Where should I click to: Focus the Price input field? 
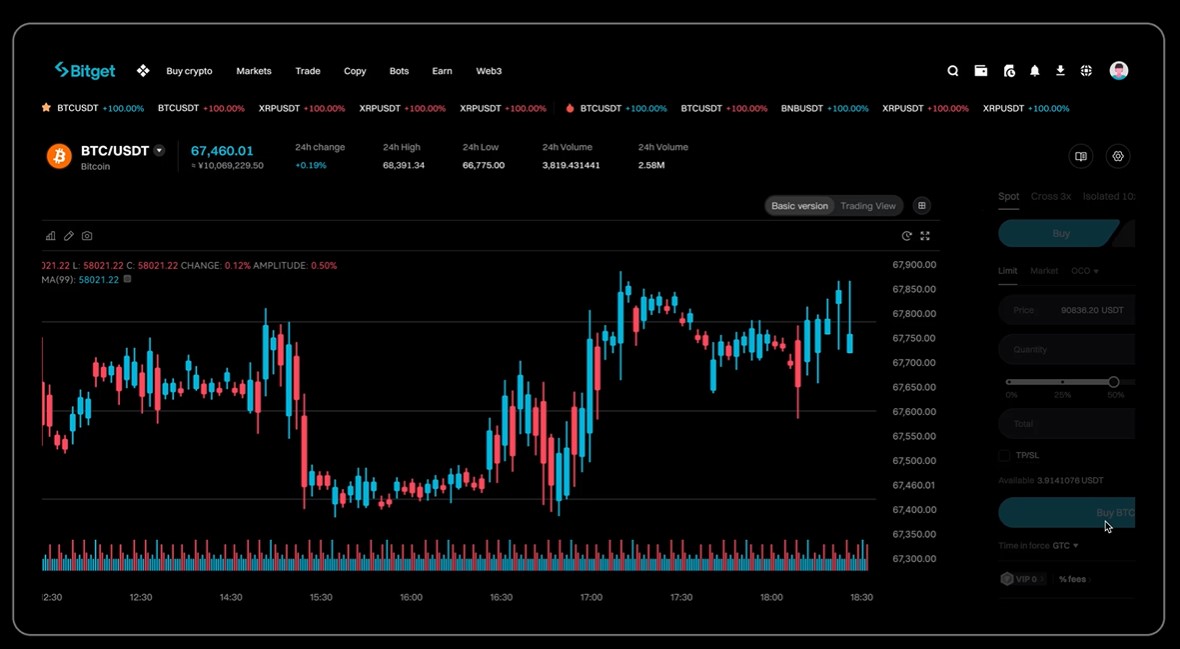1066,310
